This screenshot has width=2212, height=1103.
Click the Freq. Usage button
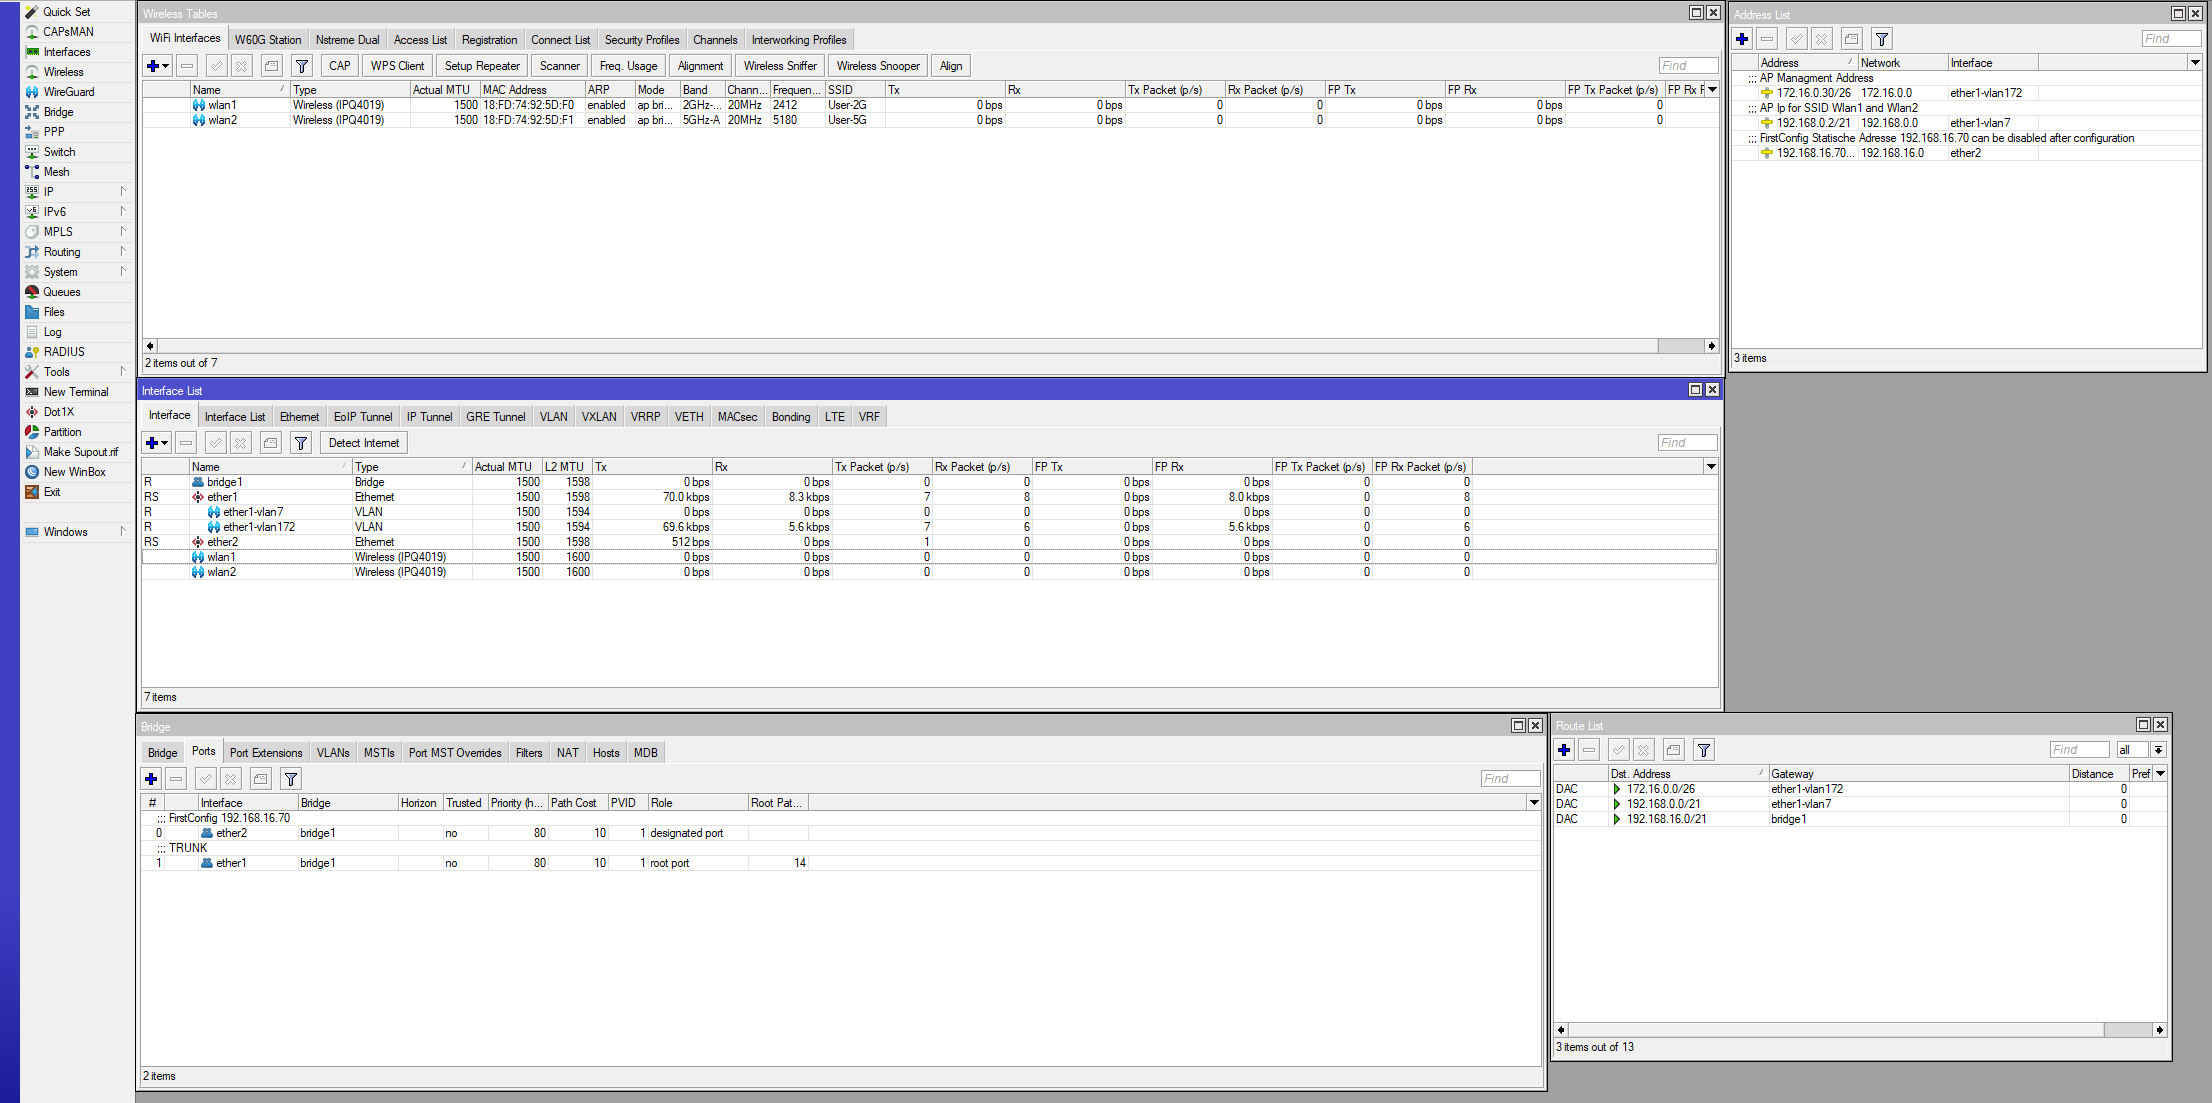[628, 66]
